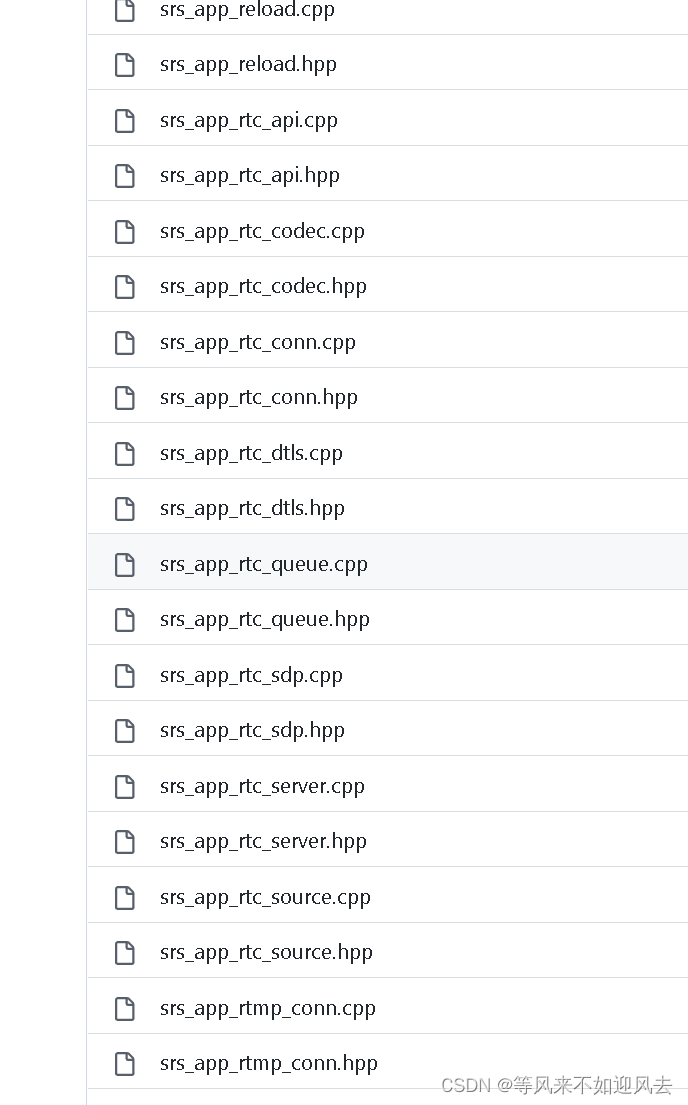688x1105 pixels.
Task: Click file icon next to srs_app_rtc_dtls.cpp
Action: [125, 453]
